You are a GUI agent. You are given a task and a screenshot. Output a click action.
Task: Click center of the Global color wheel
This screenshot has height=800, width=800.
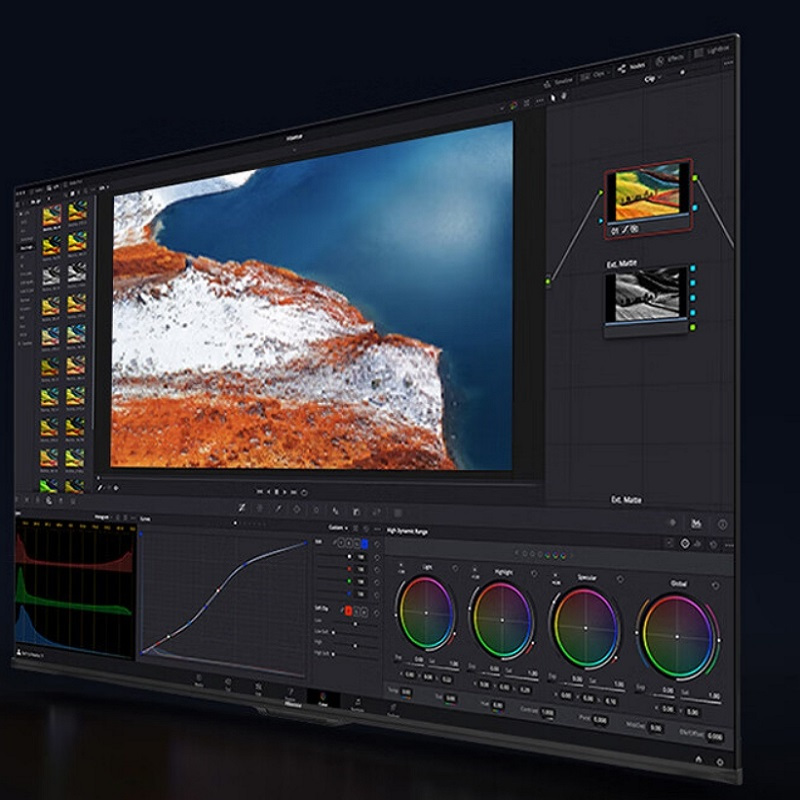click(x=677, y=637)
